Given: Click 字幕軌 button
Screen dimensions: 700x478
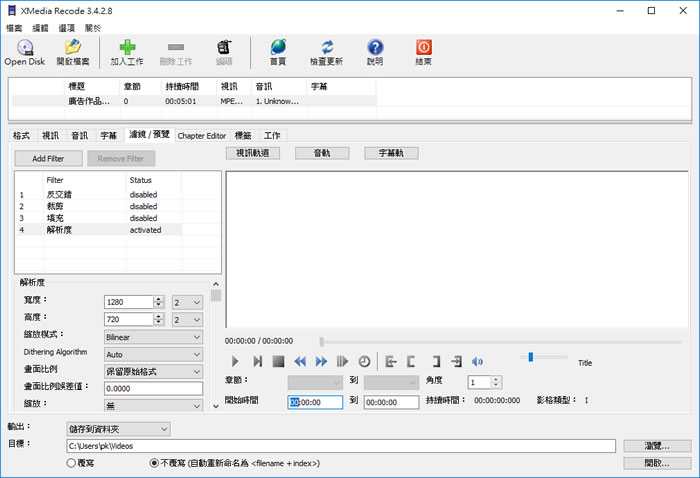Looking at the screenshot, I should [391, 153].
